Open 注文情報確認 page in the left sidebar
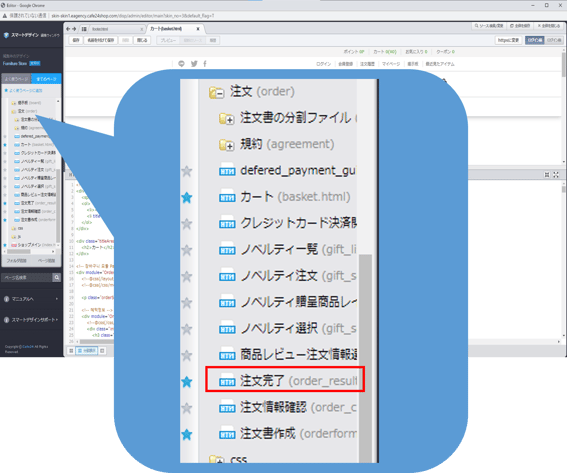Screen dimensions: 567x473 [x=35, y=211]
